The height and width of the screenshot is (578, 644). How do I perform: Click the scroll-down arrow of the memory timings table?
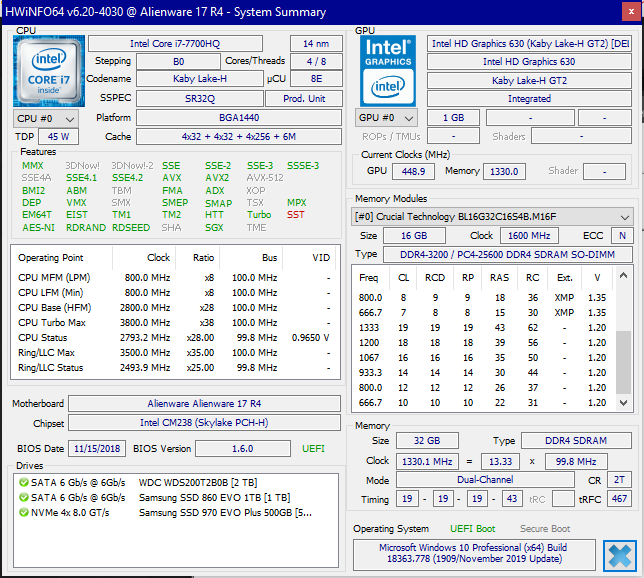pos(624,403)
